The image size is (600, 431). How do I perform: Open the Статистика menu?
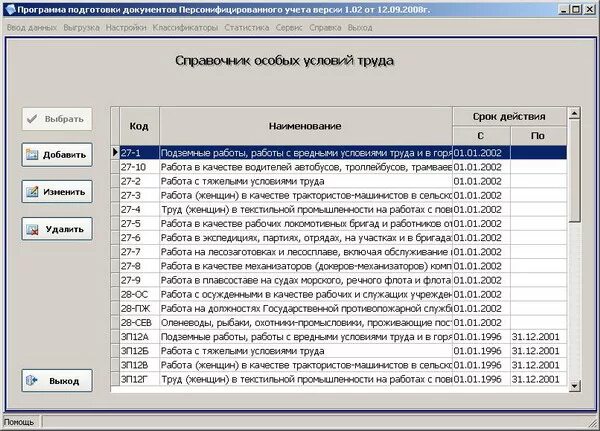coord(247,28)
